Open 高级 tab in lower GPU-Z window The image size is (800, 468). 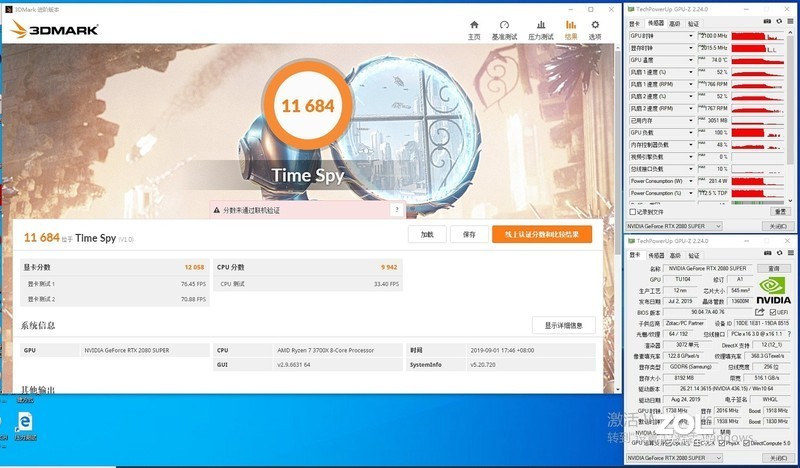pos(675,255)
